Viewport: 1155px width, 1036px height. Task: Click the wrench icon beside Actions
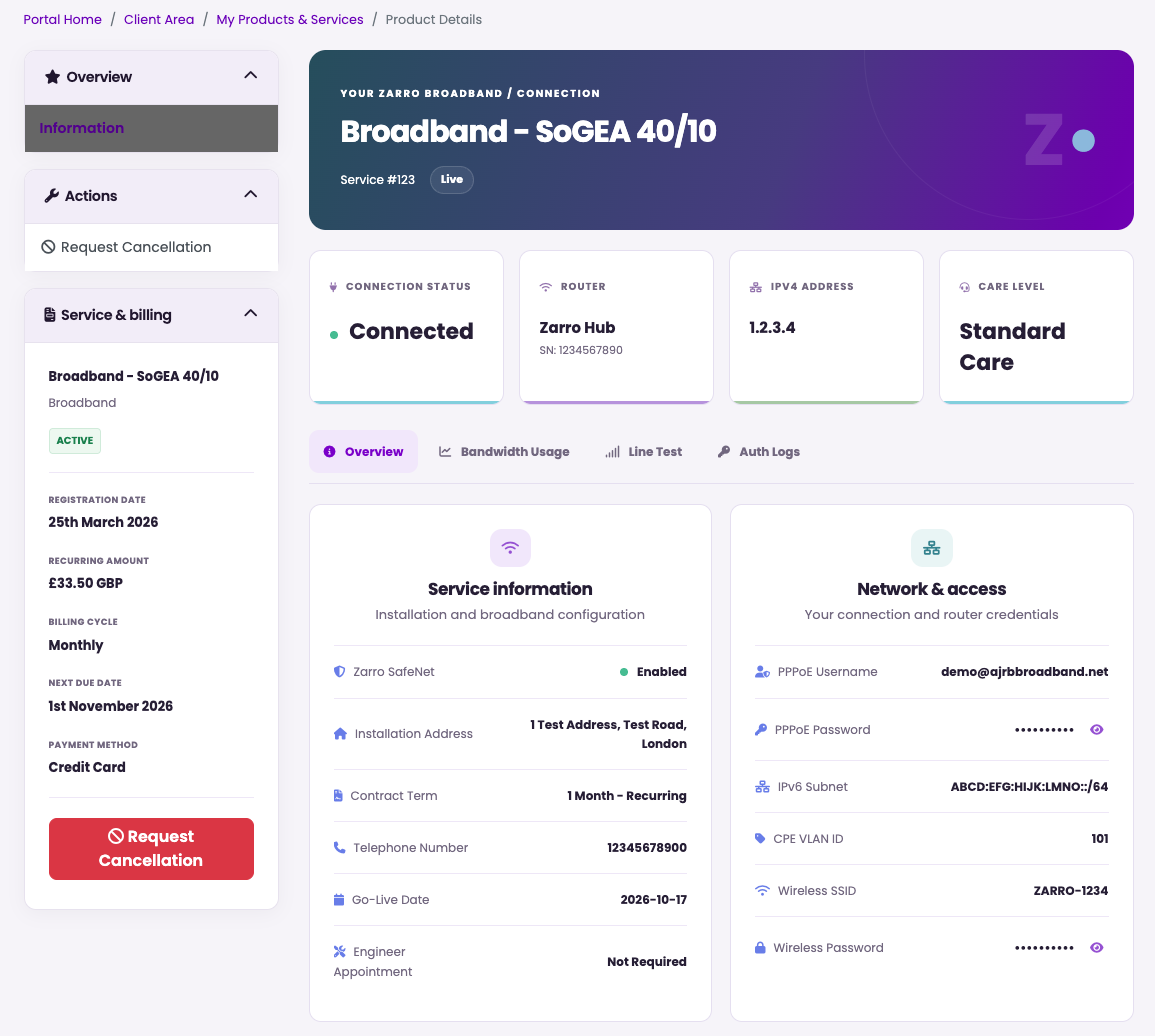[52, 195]
